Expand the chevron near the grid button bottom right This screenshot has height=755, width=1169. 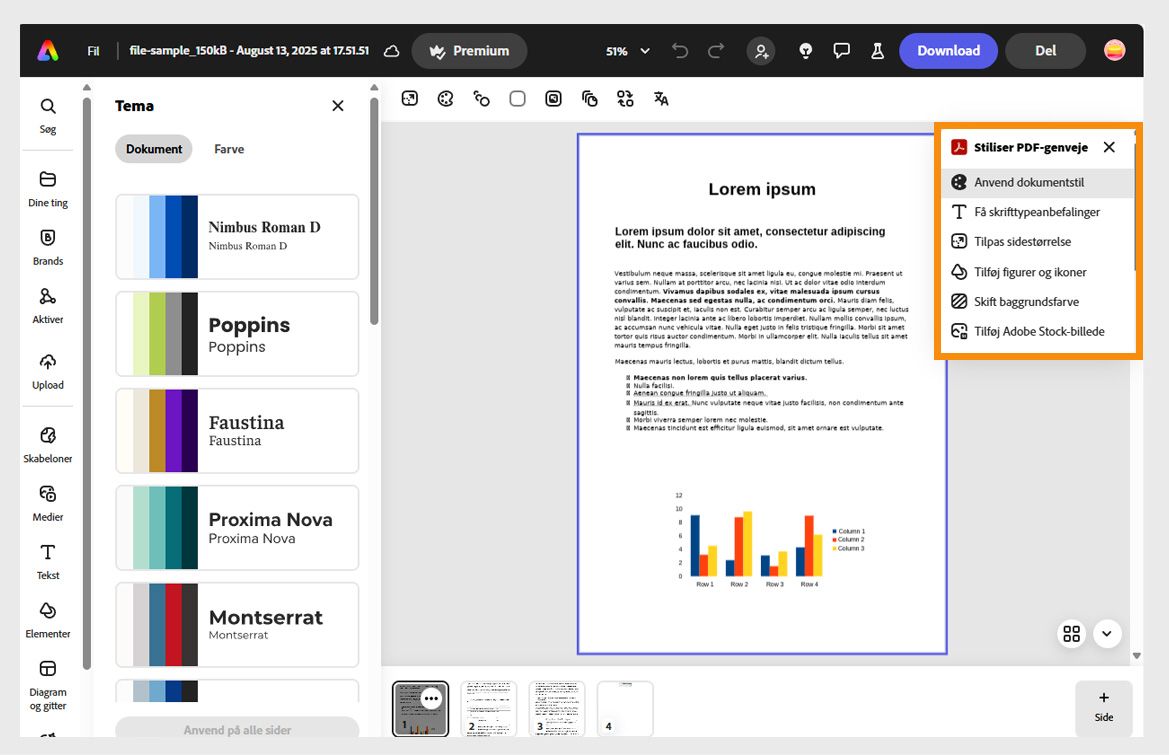point(1107,633)
